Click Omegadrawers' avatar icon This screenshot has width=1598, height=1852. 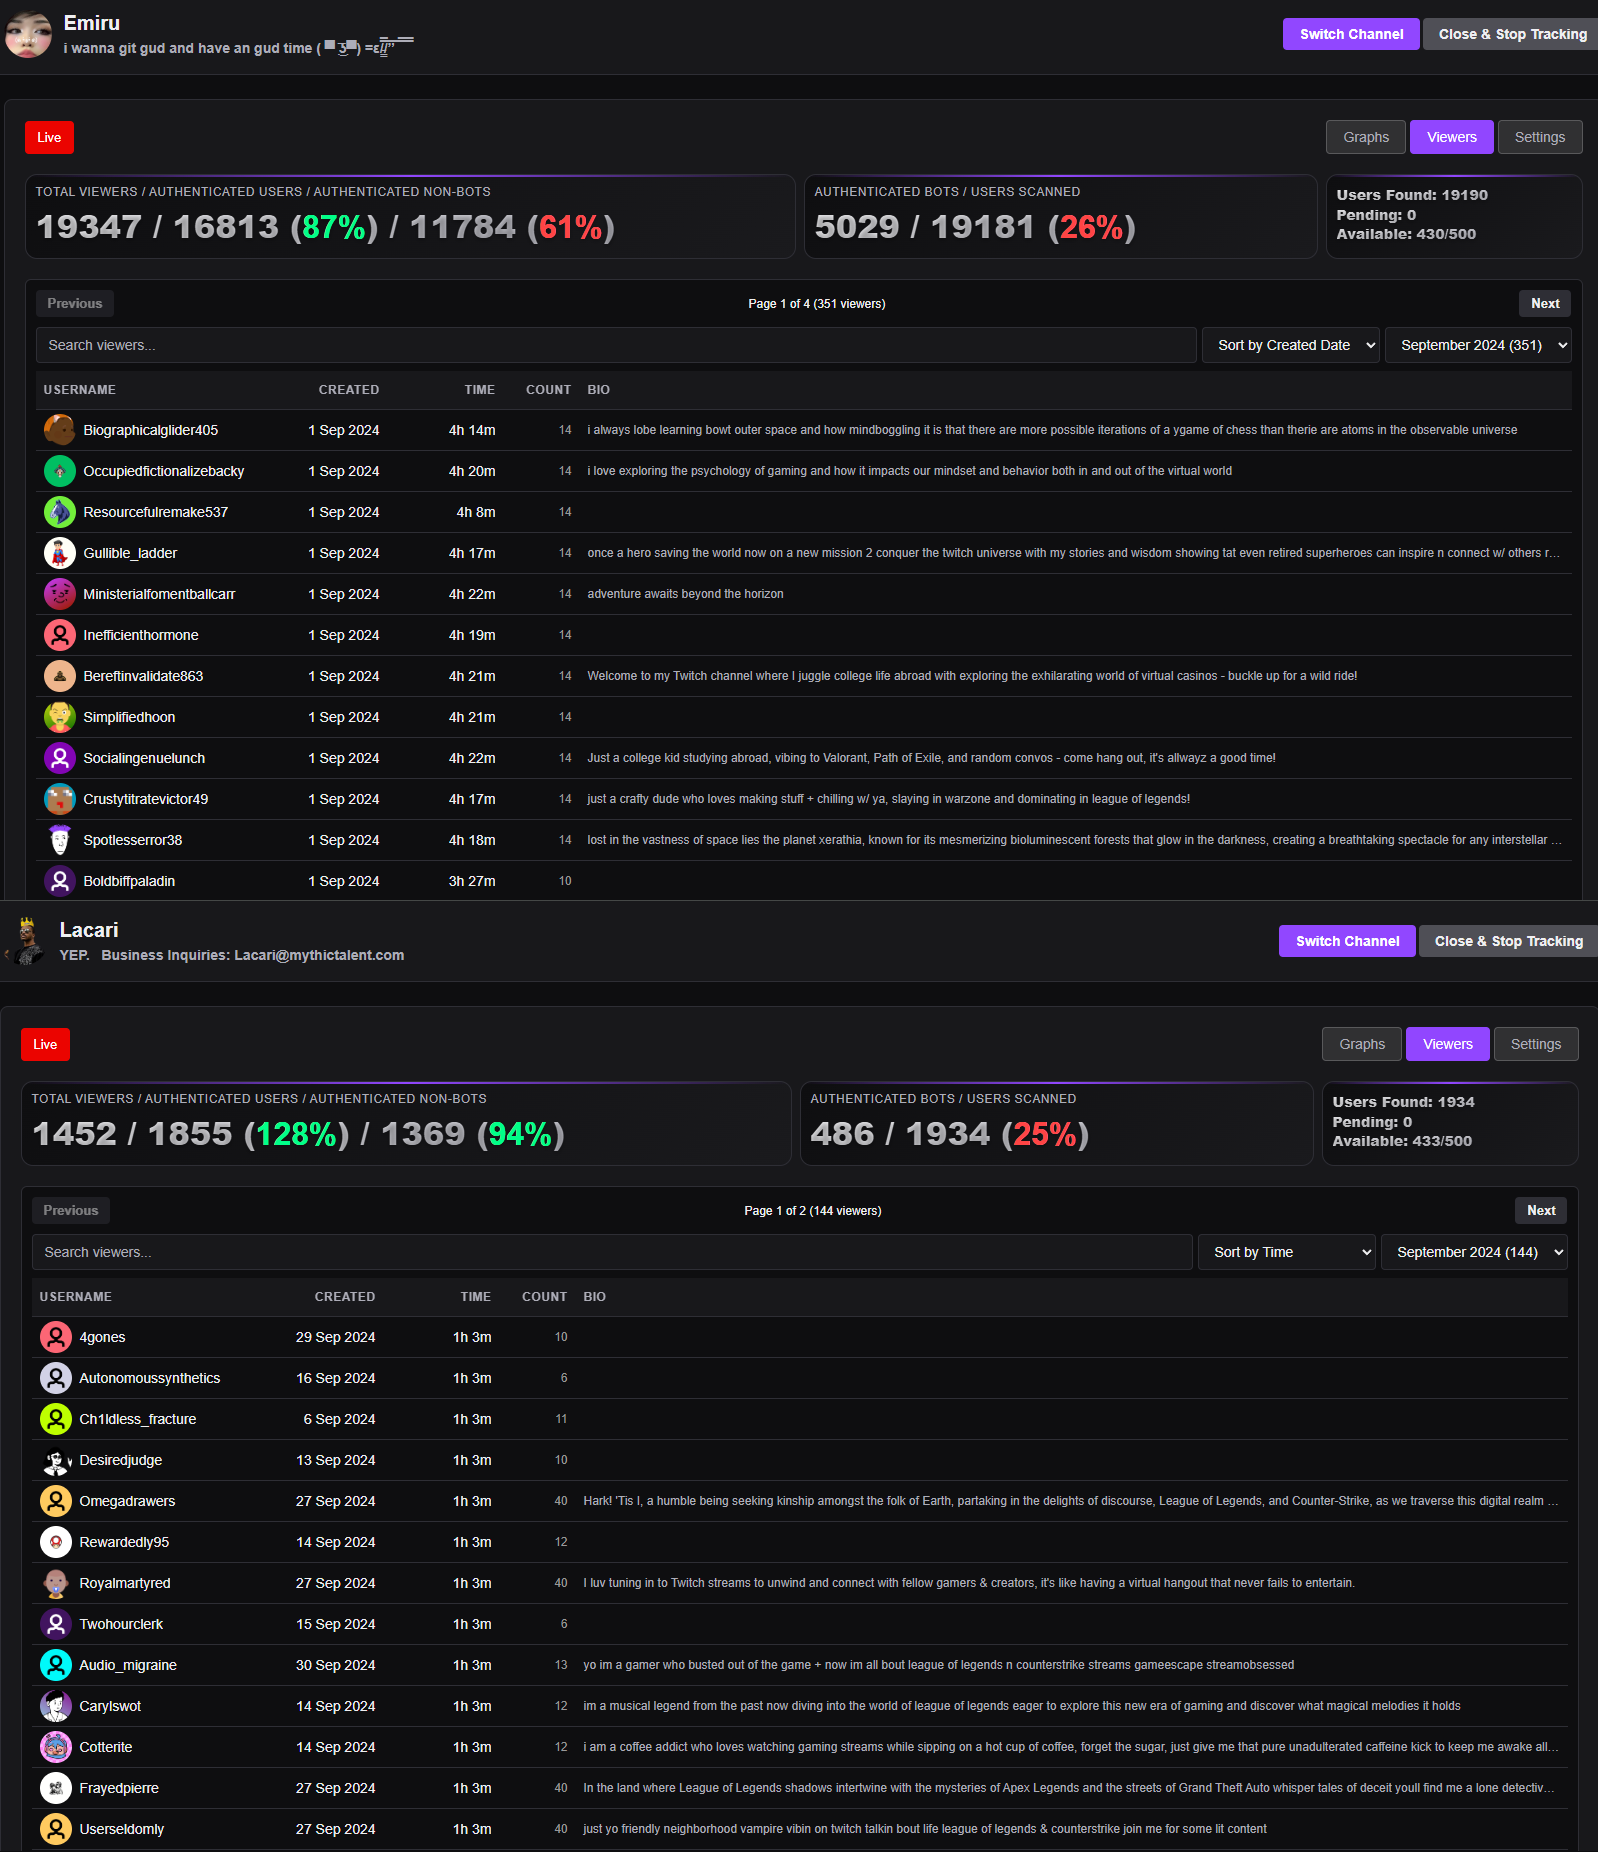[x=56, y=1501]
